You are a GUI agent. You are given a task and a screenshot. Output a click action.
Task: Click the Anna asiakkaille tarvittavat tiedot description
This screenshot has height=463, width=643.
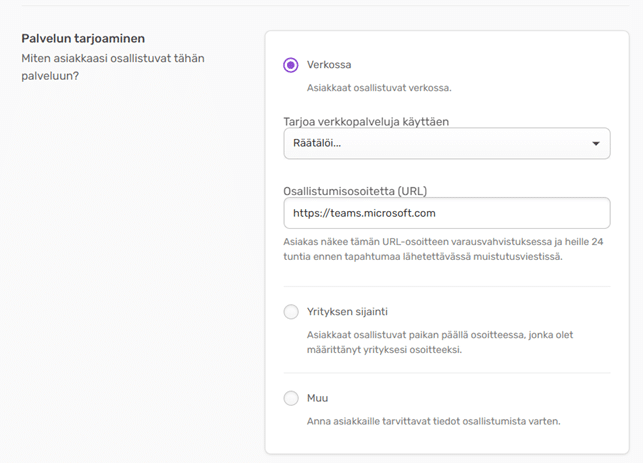point(433,421)
